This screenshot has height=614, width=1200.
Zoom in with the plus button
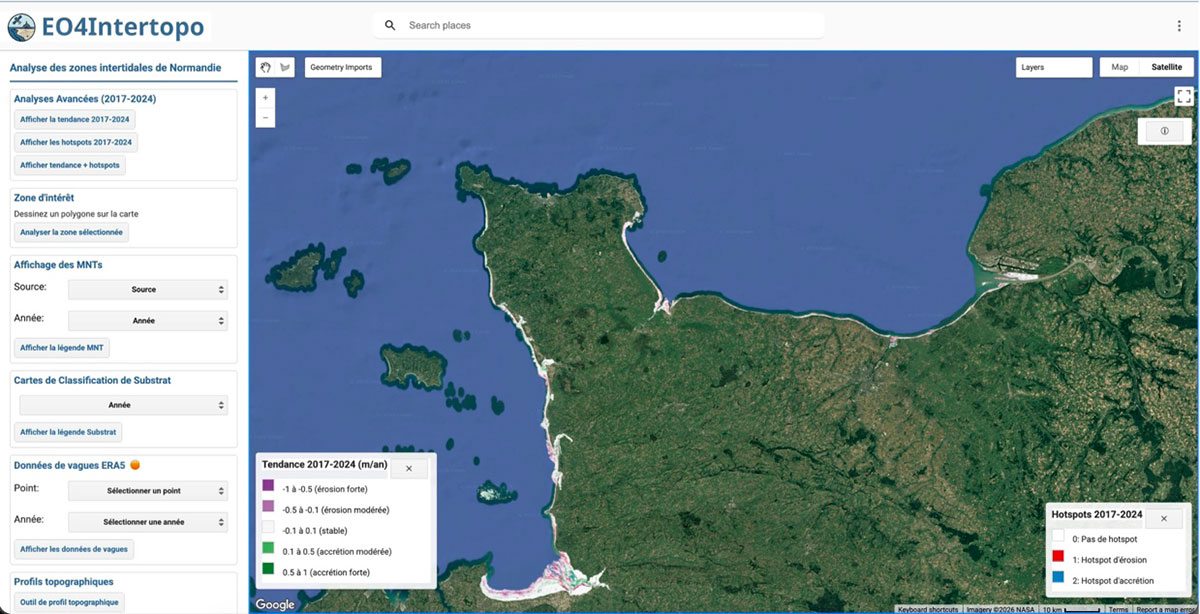pos(265,98)
